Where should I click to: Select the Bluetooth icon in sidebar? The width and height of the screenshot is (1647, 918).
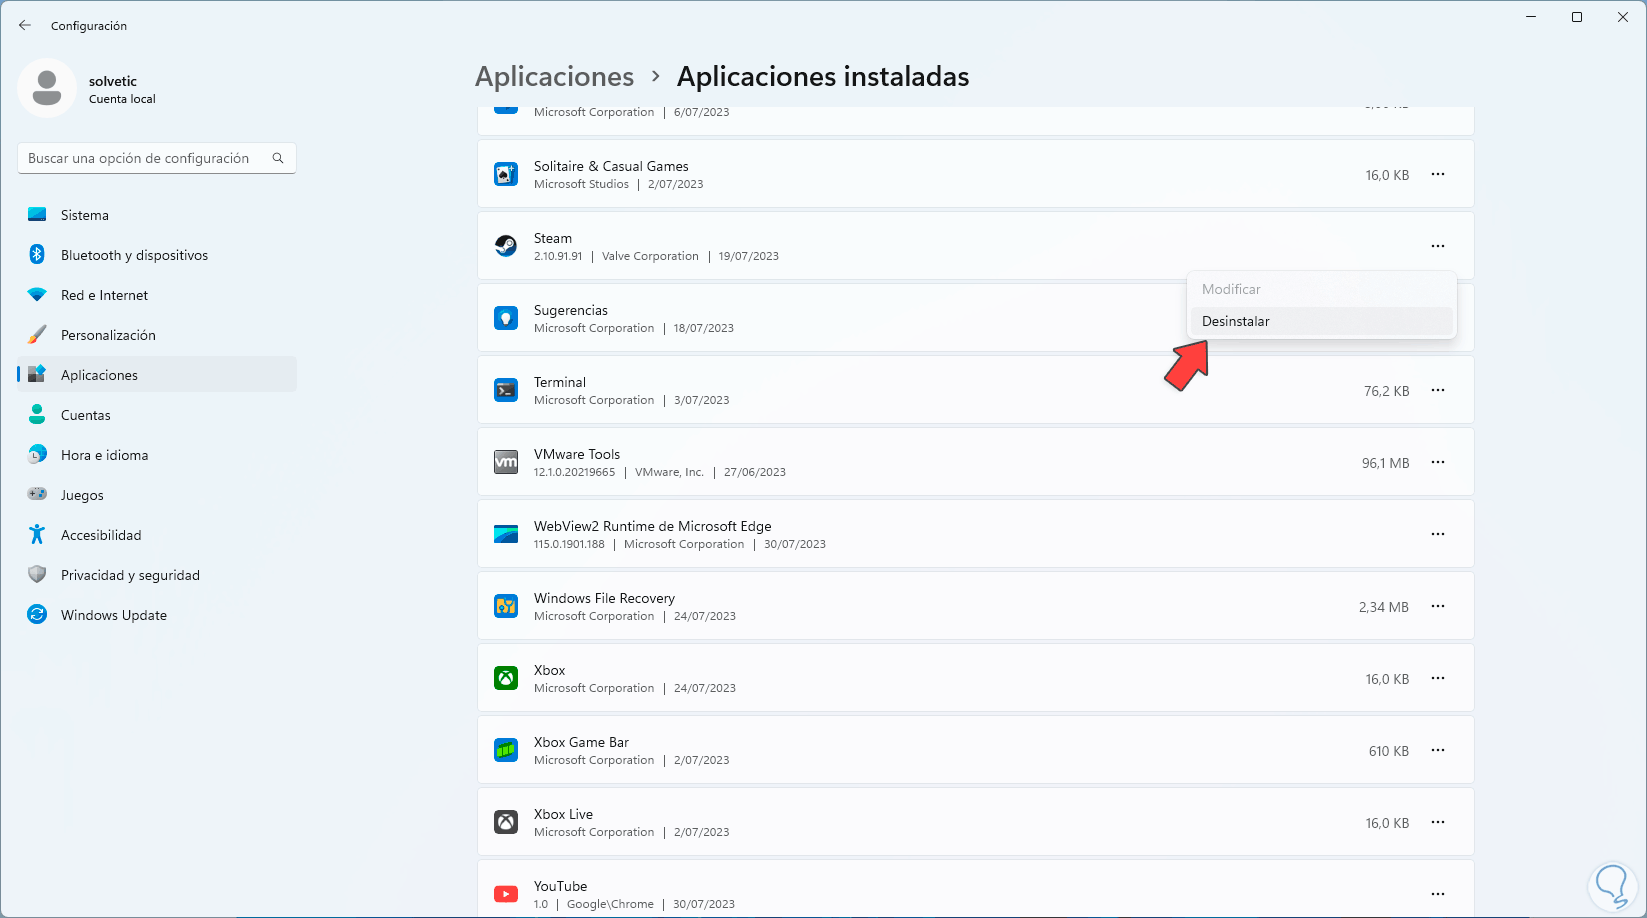pyautogui.click(x=37, y=255)
